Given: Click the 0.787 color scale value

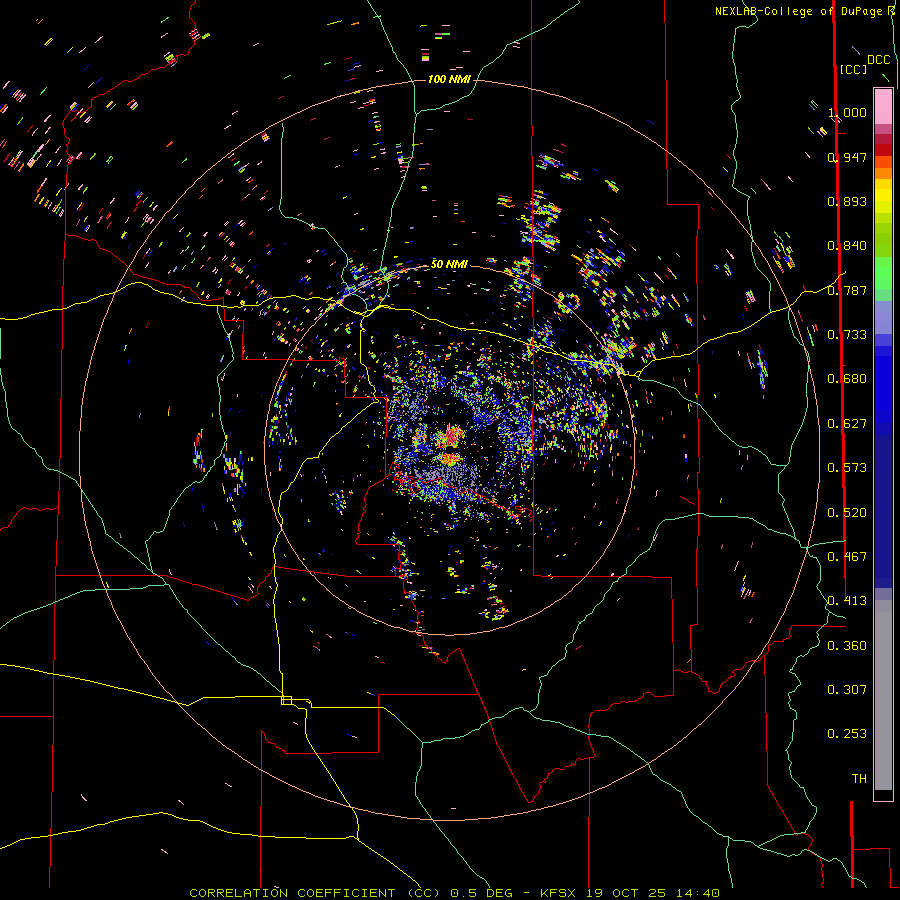Looking at the screenshot, I should coord(847,290).
